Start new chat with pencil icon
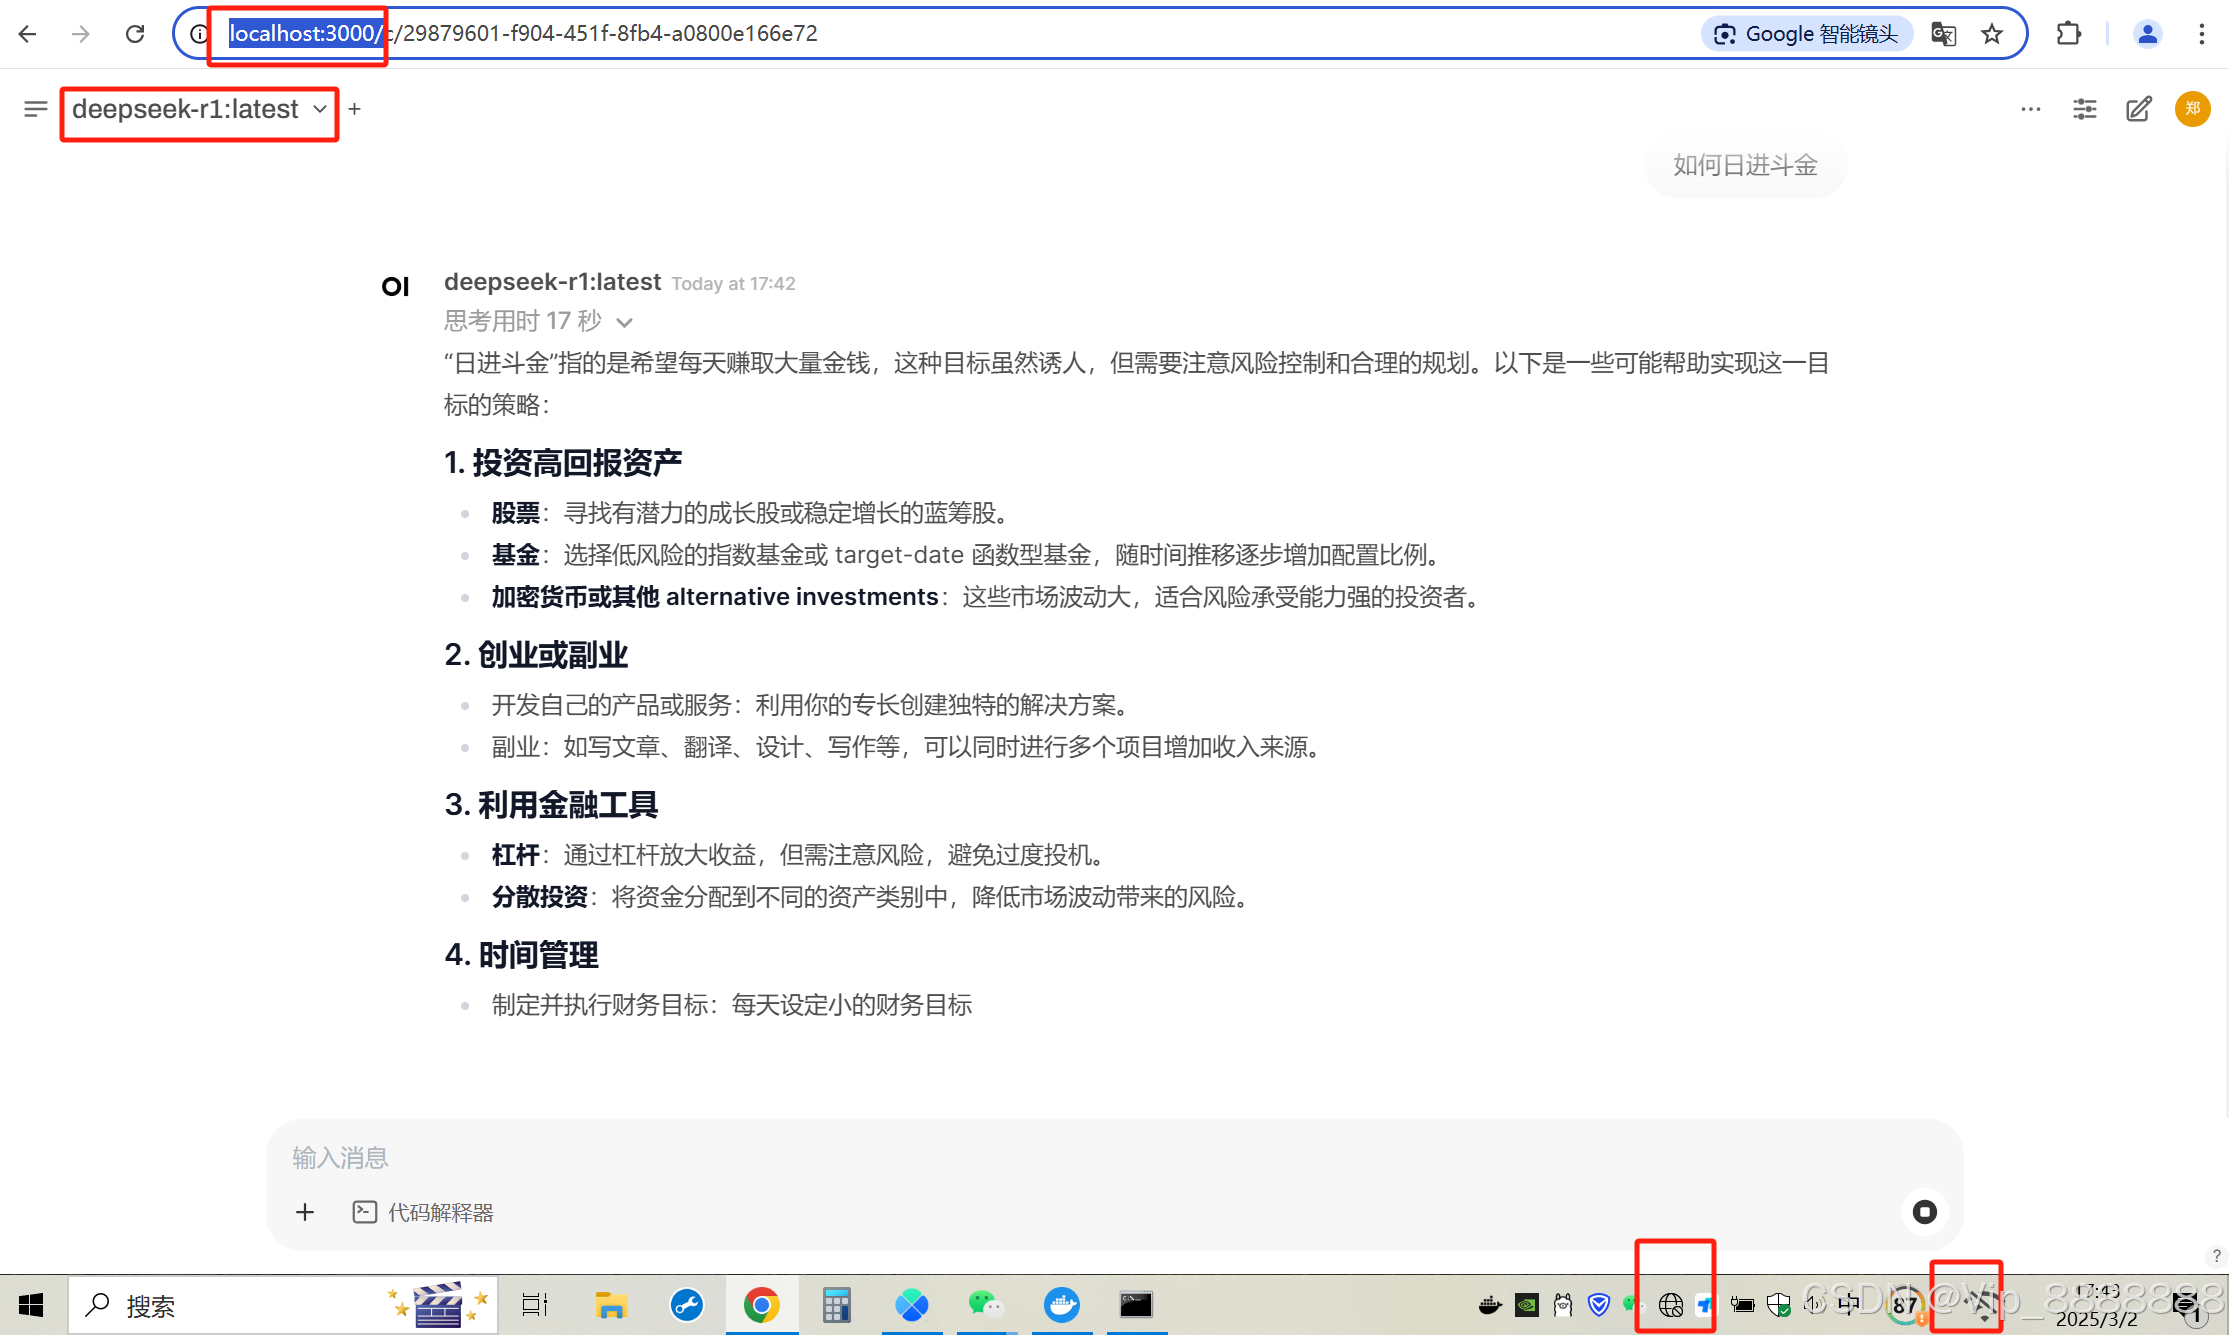This screenshot has height=1335, width=2229. coord(2138,109)
